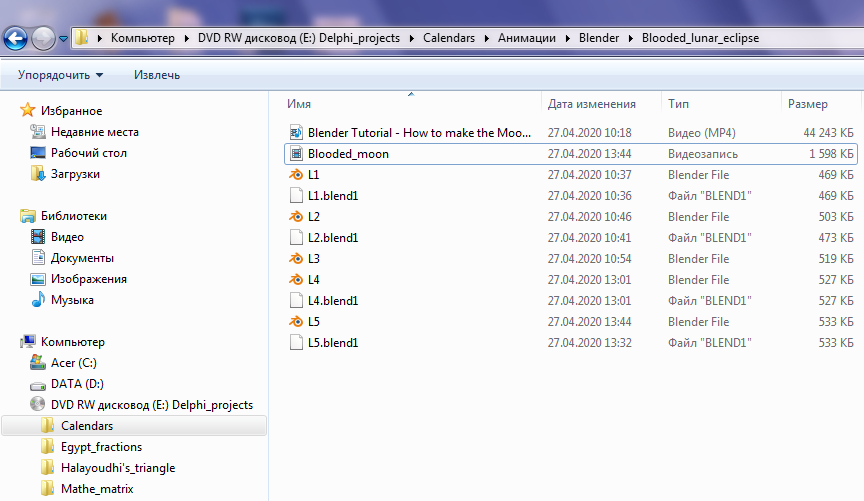This screenshot has height=501, width=864.
Task: Click the video icon of Blooded_moon
Action: point(296,154)
